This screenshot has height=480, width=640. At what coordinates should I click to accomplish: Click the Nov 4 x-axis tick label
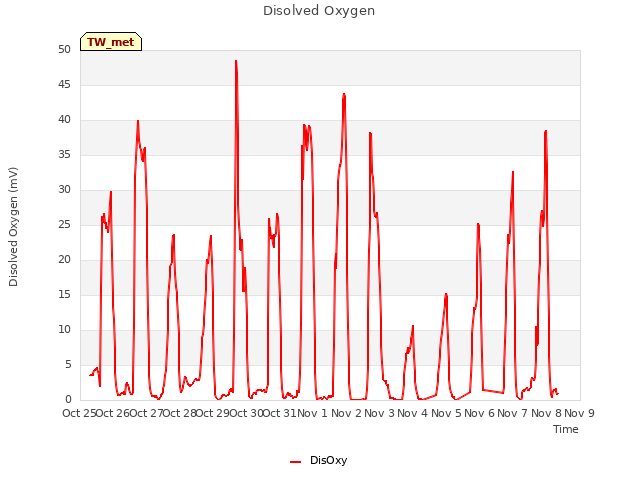pos(412,413)
